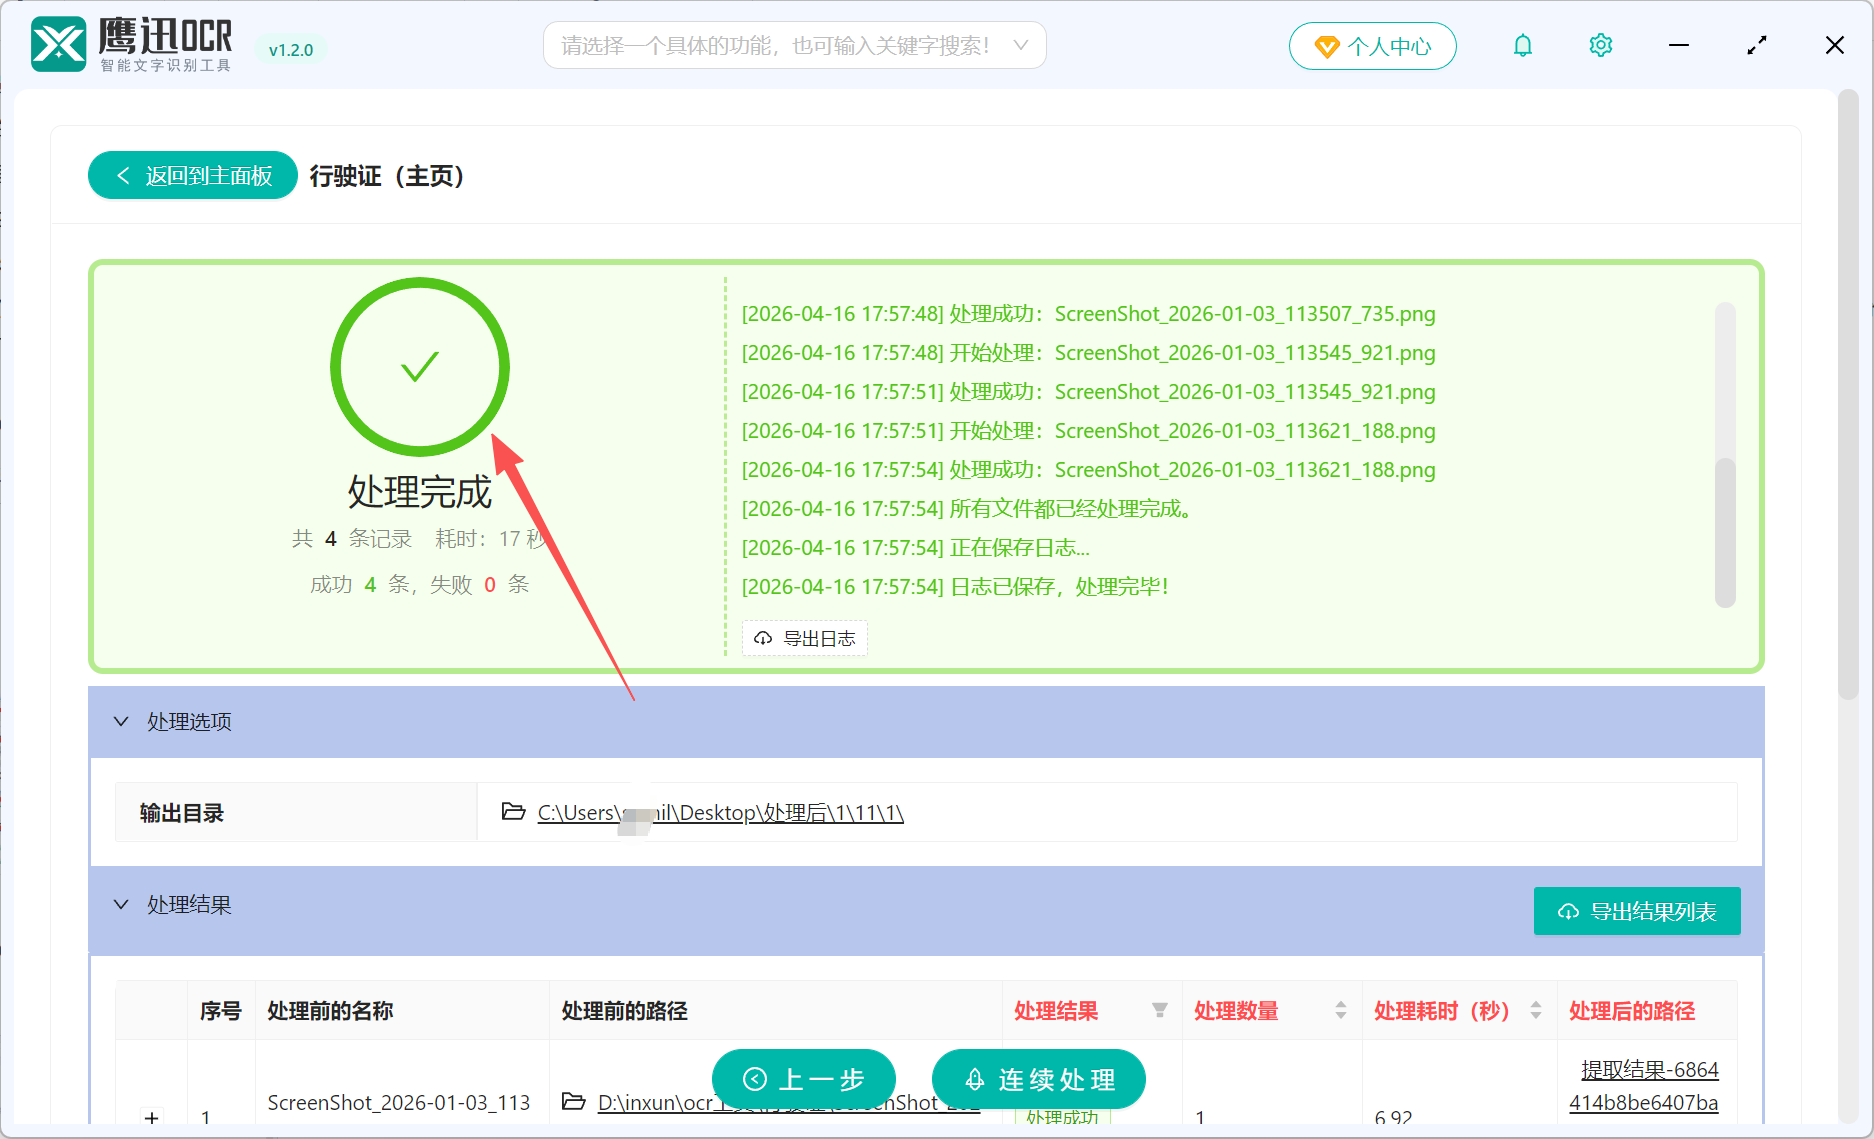Viewport: 1874px width, 1139px height.
Task: Click the cloud icon on 导出结果列表
Action: (x=1568, y=911)
